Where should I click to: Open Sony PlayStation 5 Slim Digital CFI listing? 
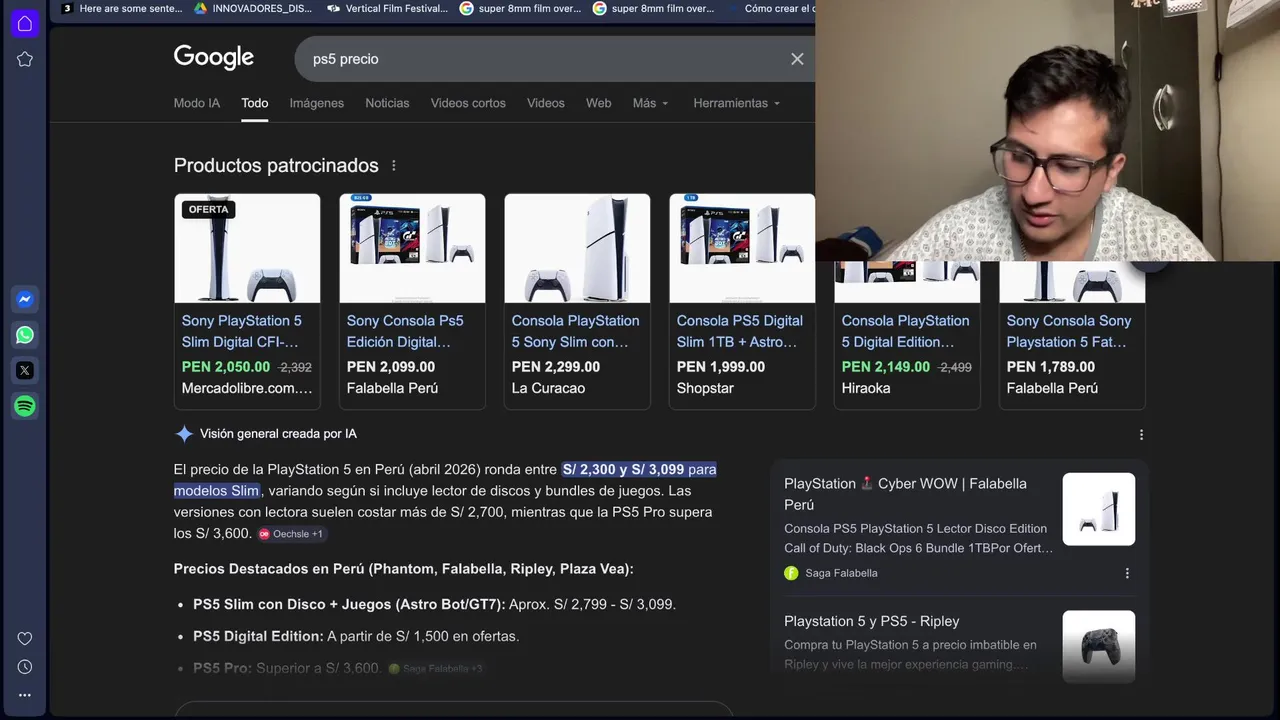(242, 331)
